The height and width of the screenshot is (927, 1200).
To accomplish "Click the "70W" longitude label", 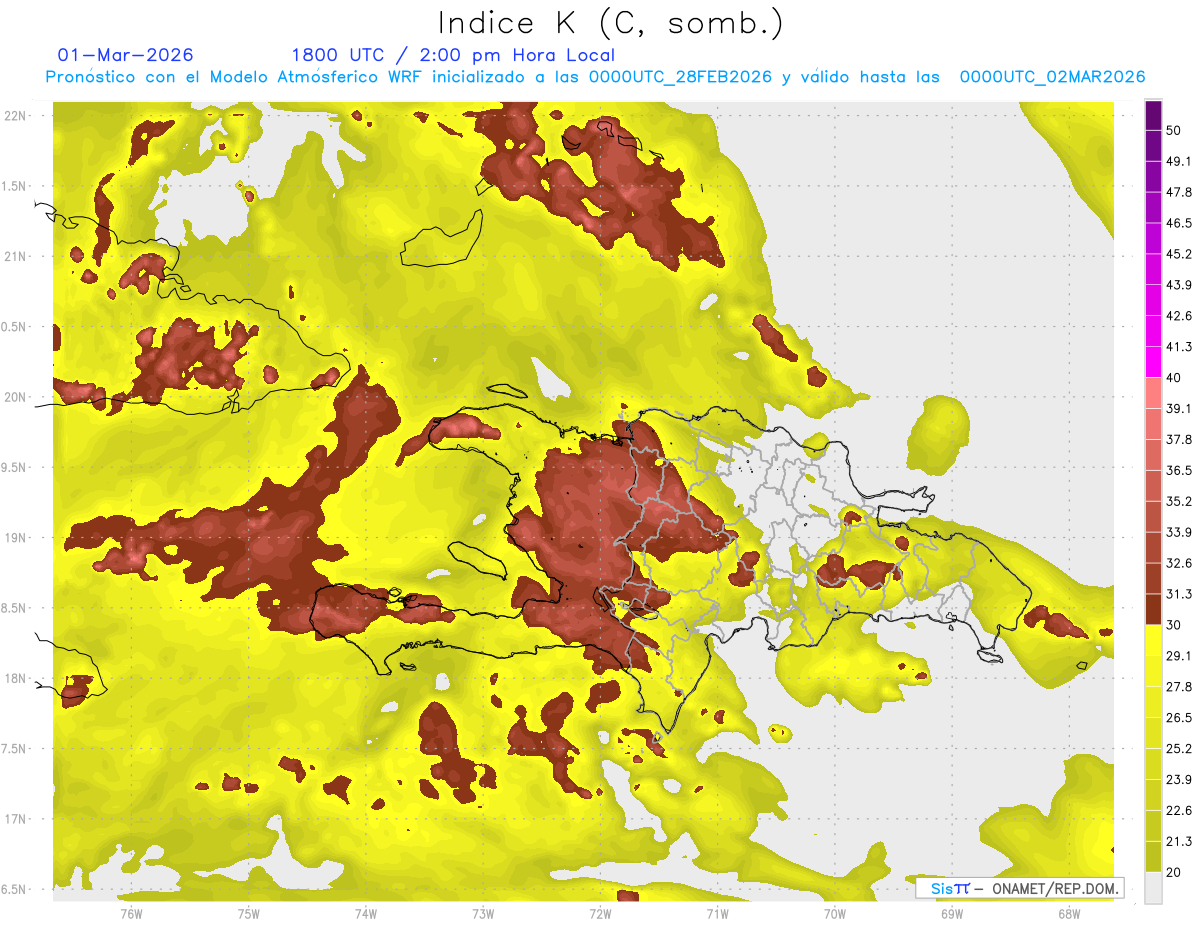I will (835, 913).
